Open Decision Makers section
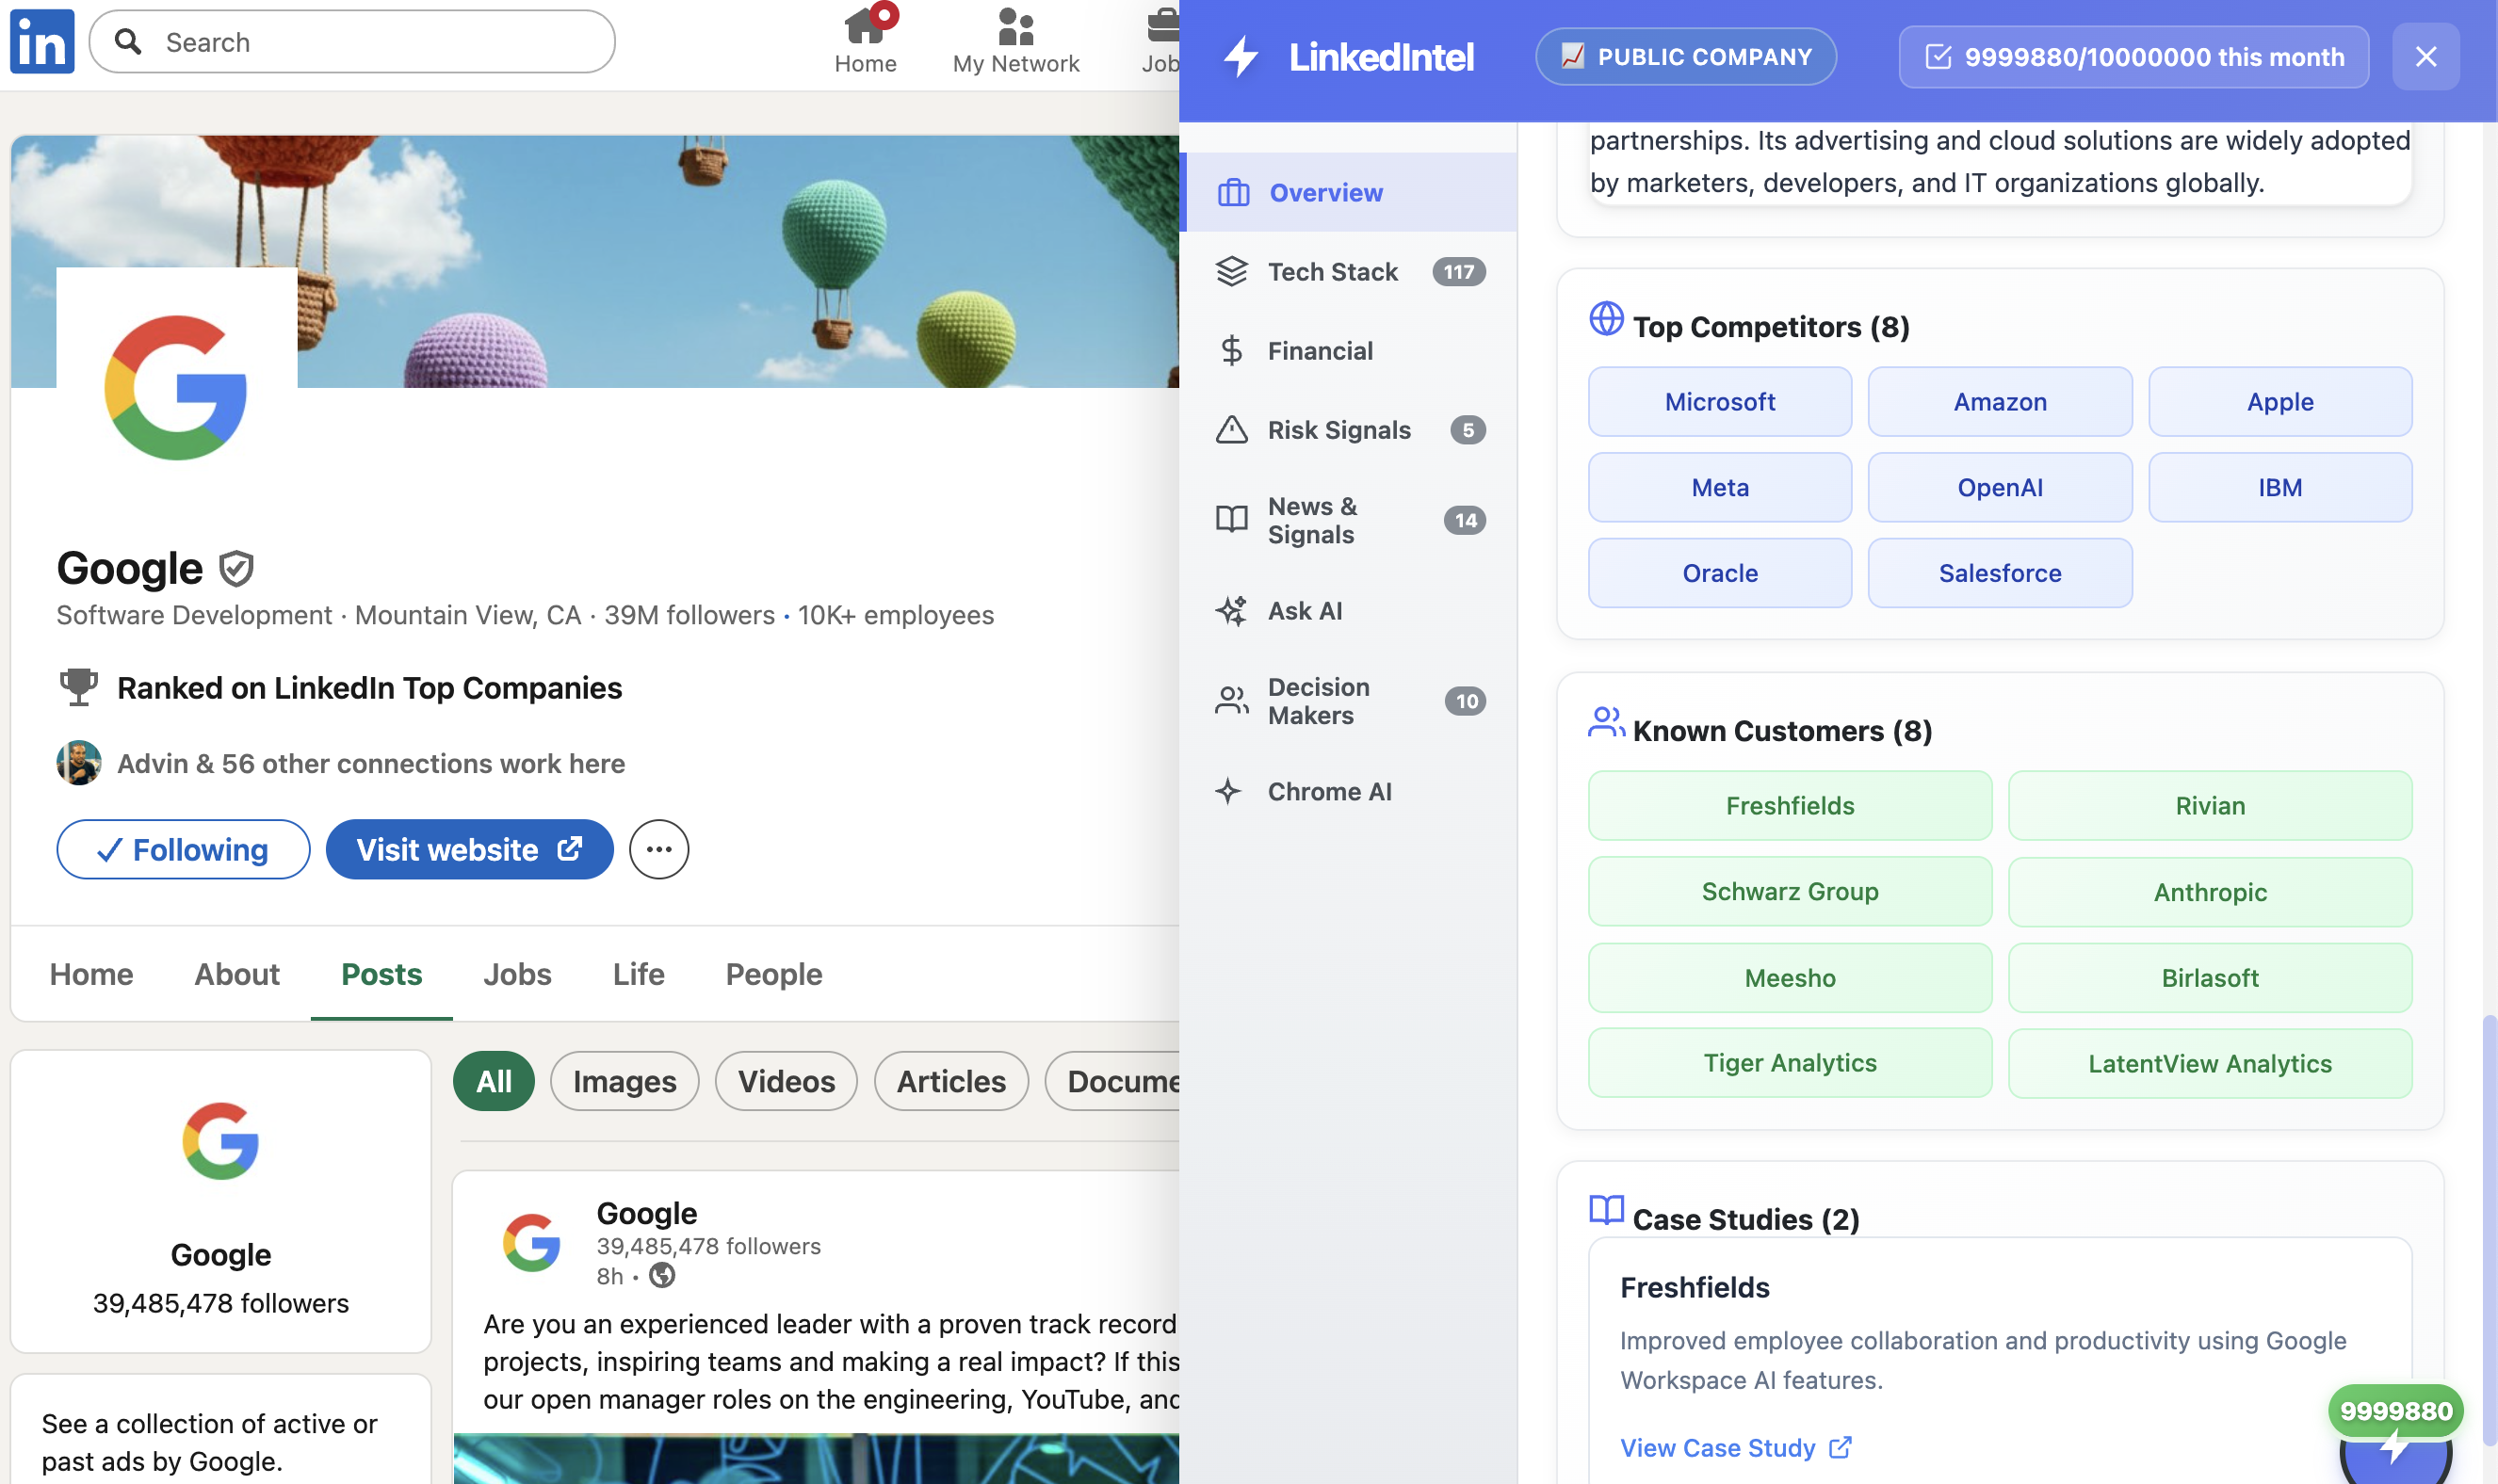The image size is (2498, 1484). click(x=1318, y=701)
